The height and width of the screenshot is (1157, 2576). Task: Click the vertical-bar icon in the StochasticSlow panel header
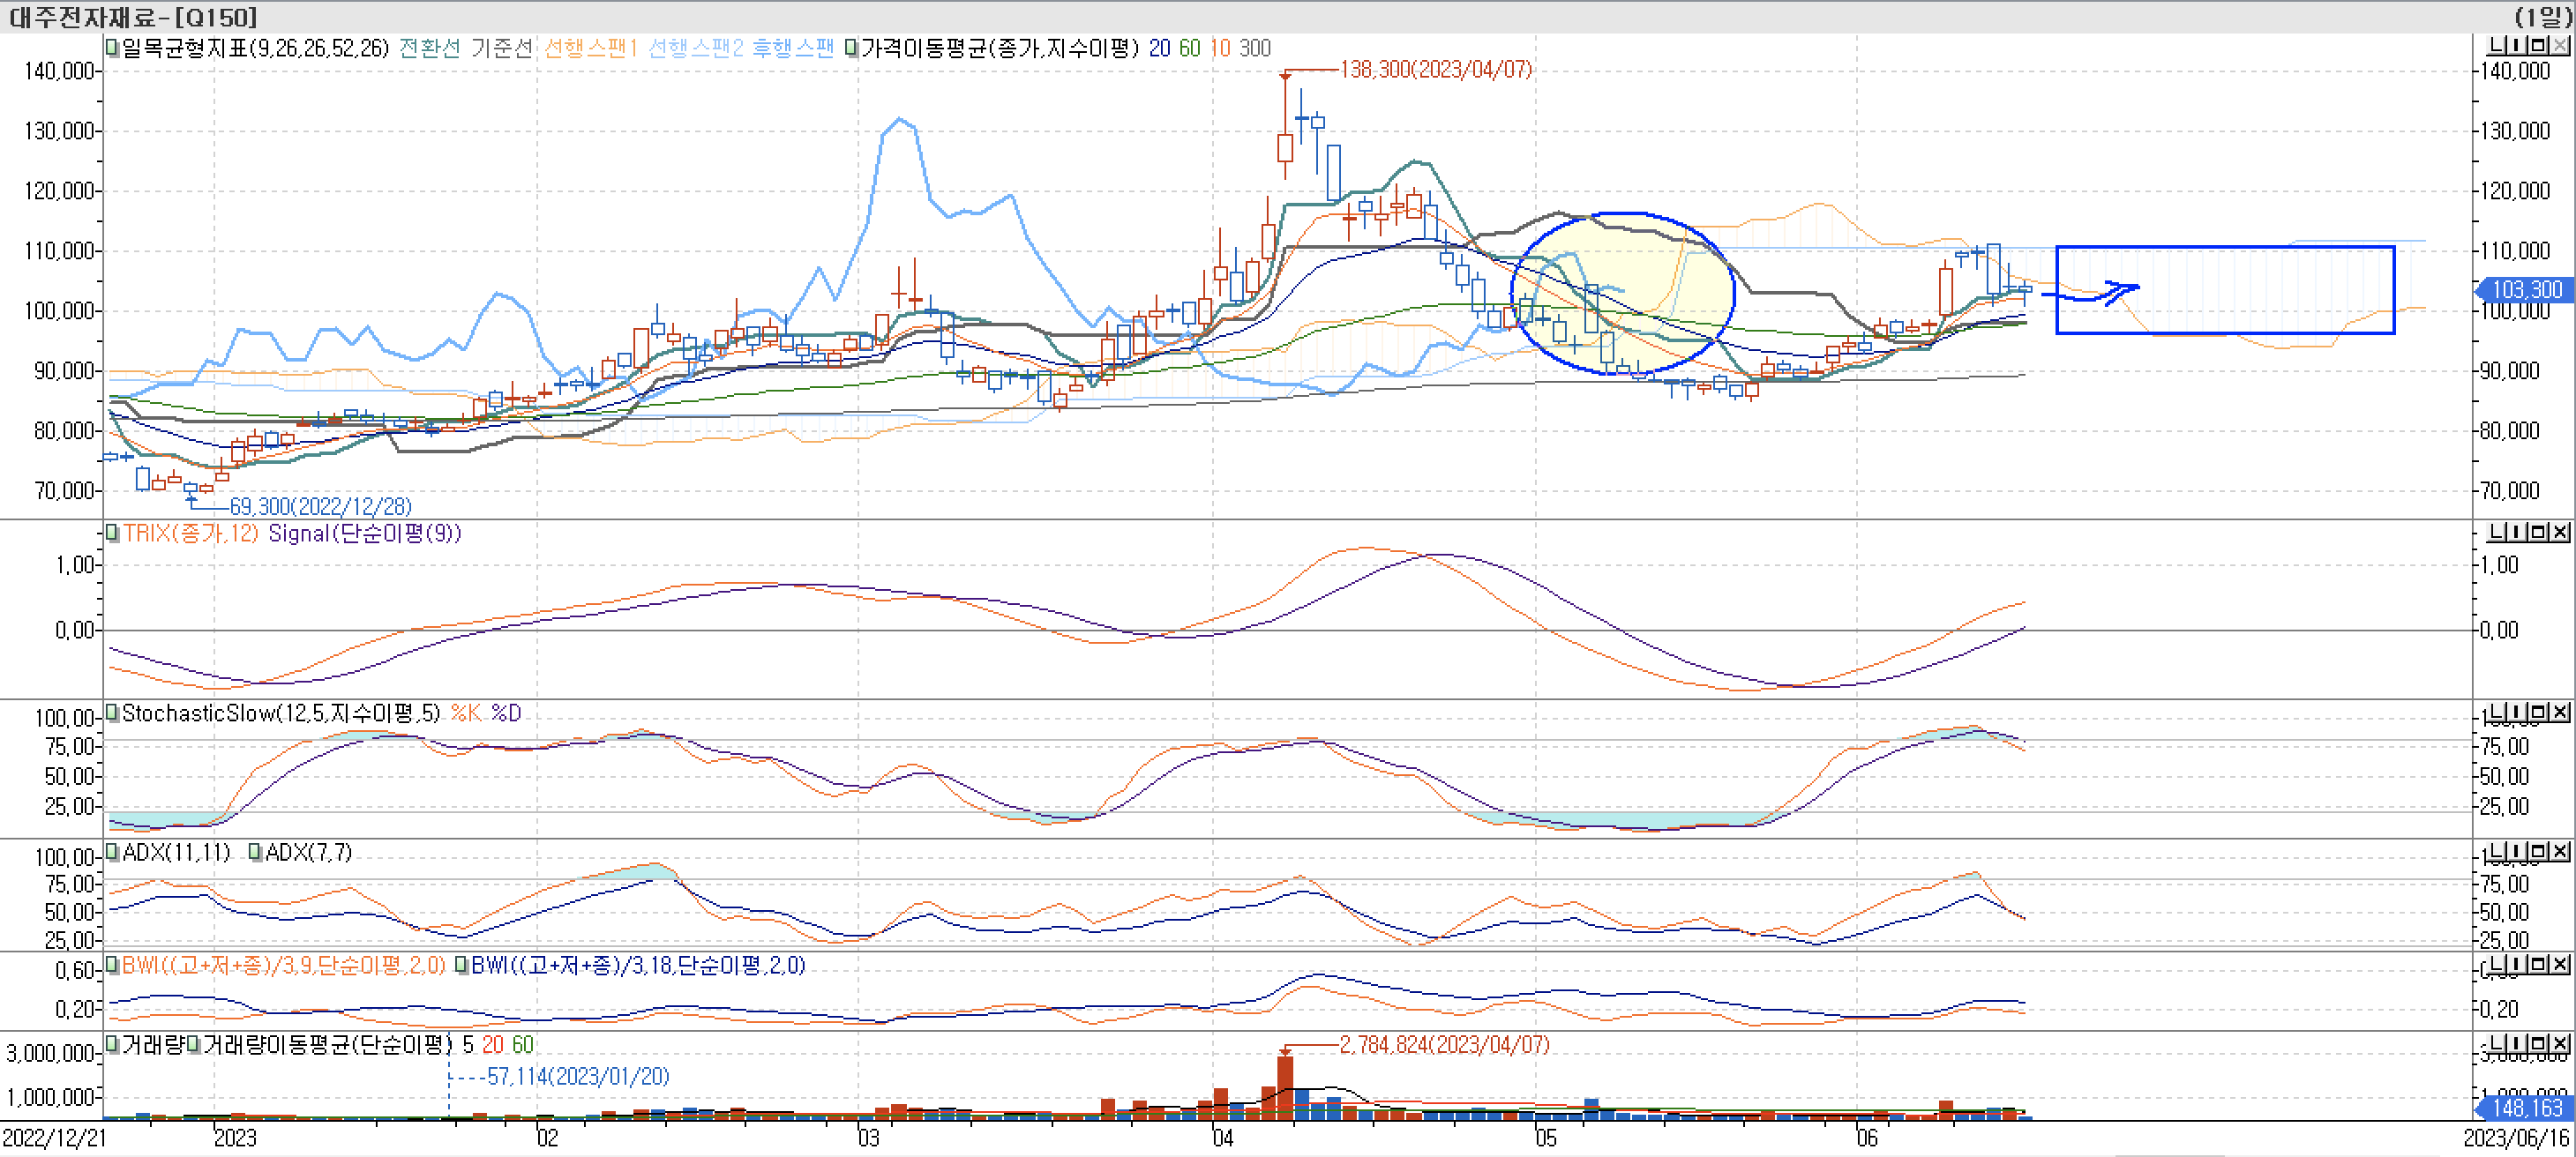click(x=2517, y=711)
